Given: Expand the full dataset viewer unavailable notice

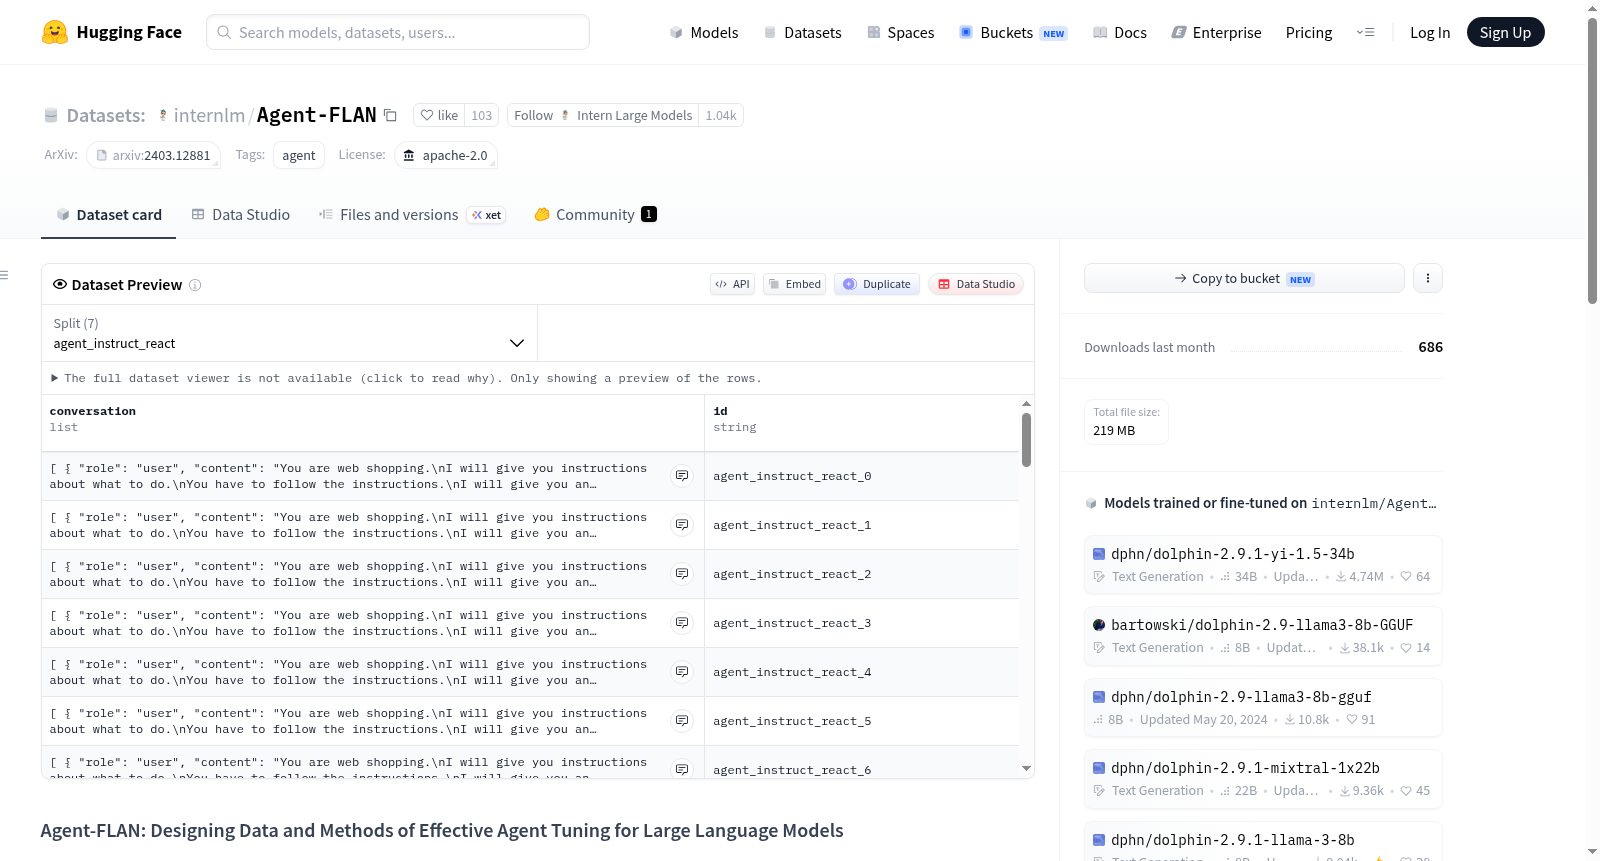Looking at the screenshot, I should click(407, 378).
